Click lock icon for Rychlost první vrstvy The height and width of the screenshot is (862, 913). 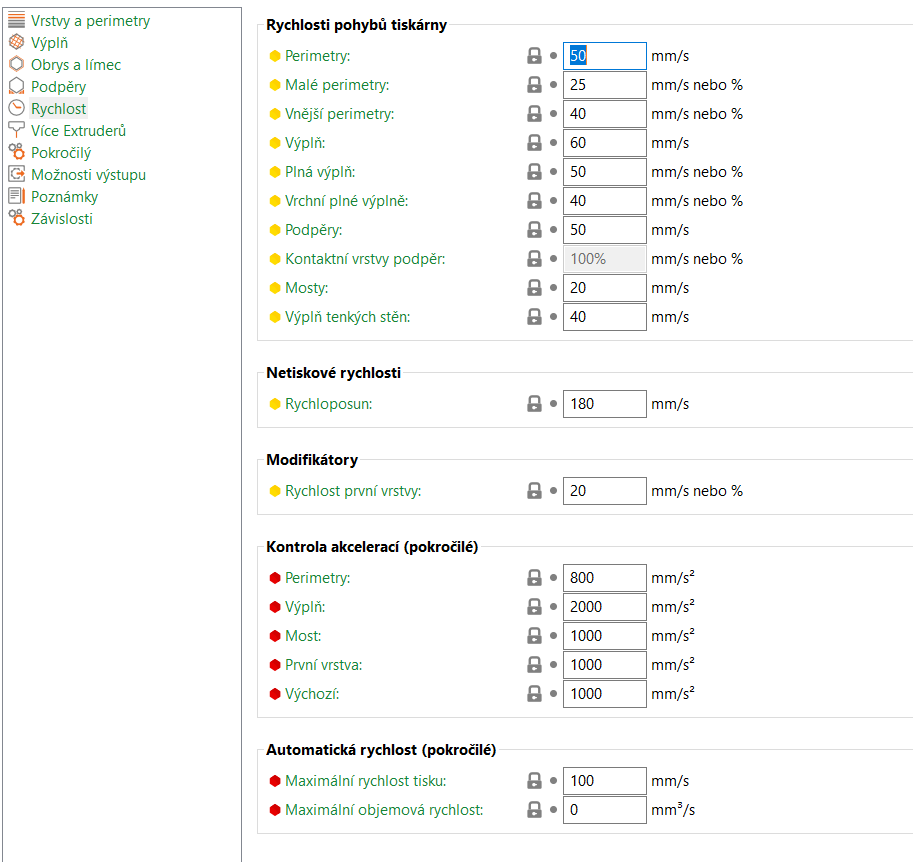(534, 491)
